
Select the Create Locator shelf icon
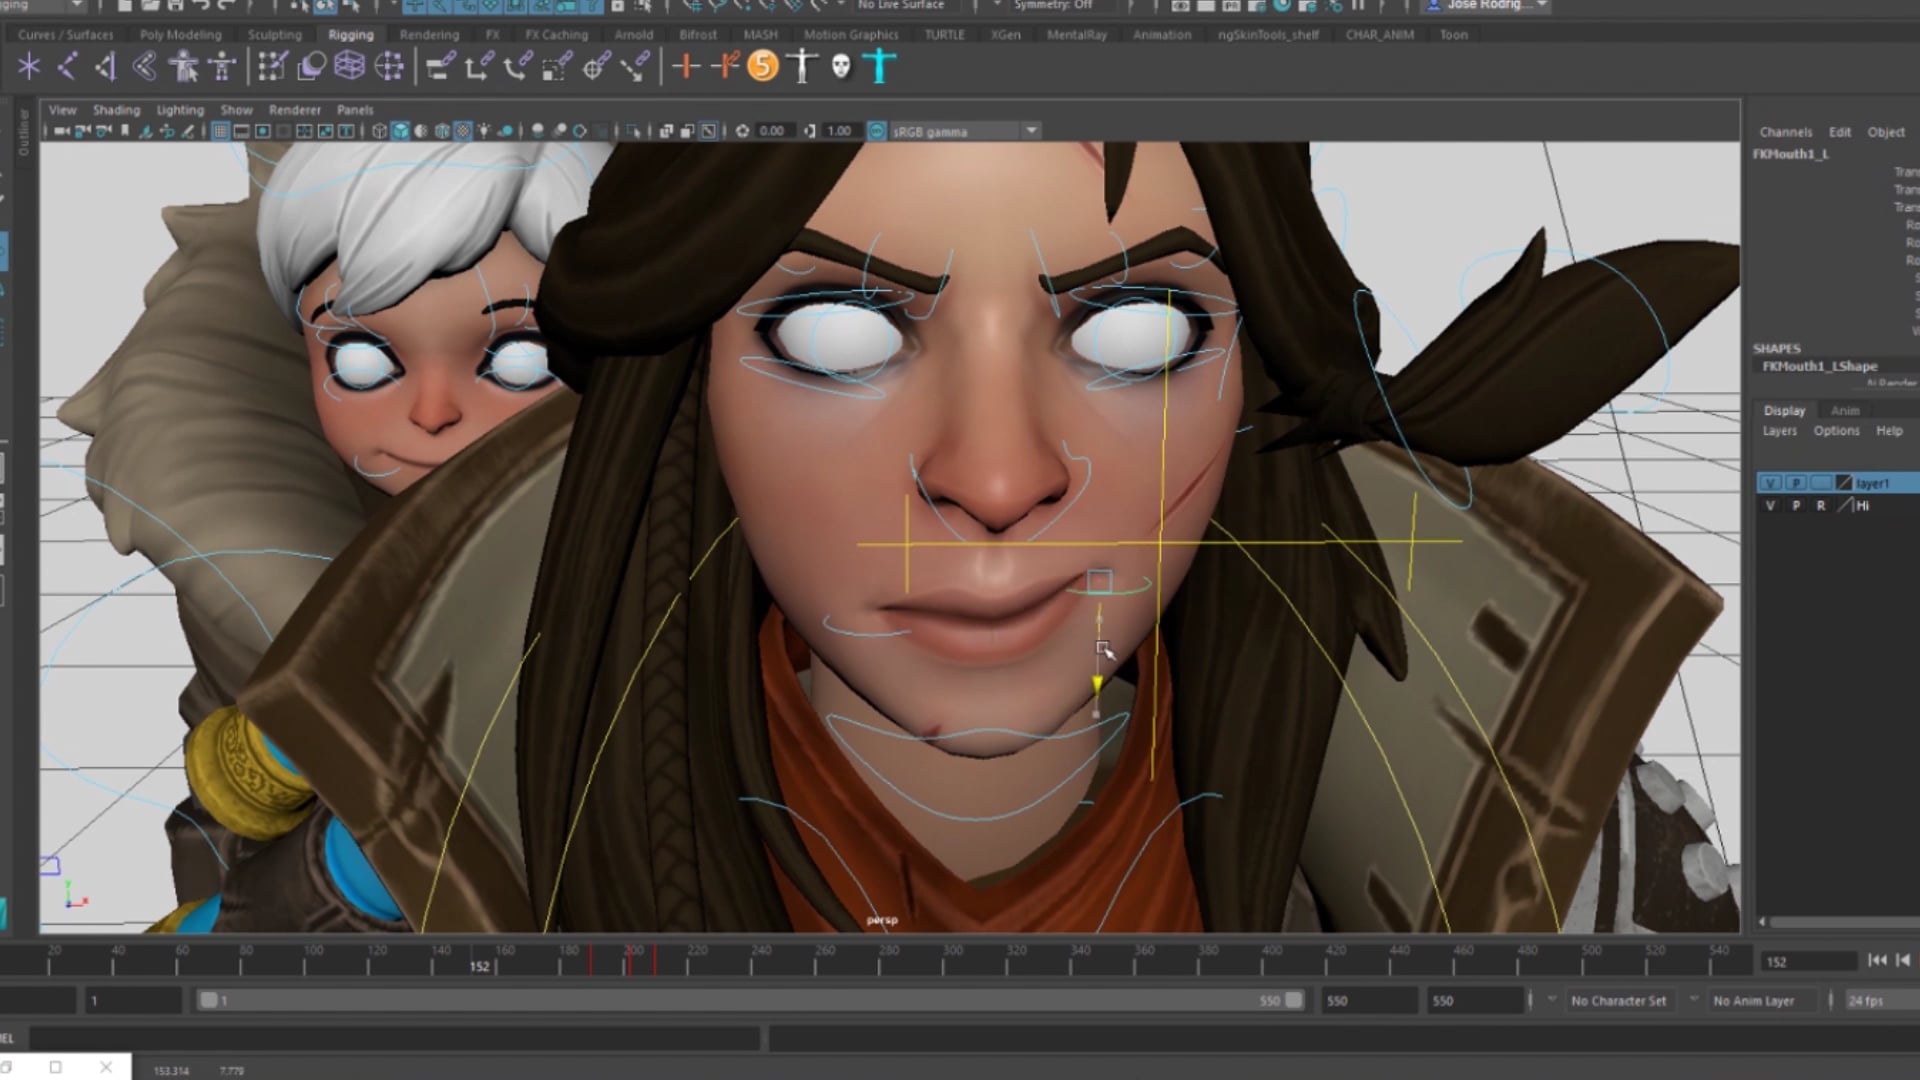[x=28, y=67]
